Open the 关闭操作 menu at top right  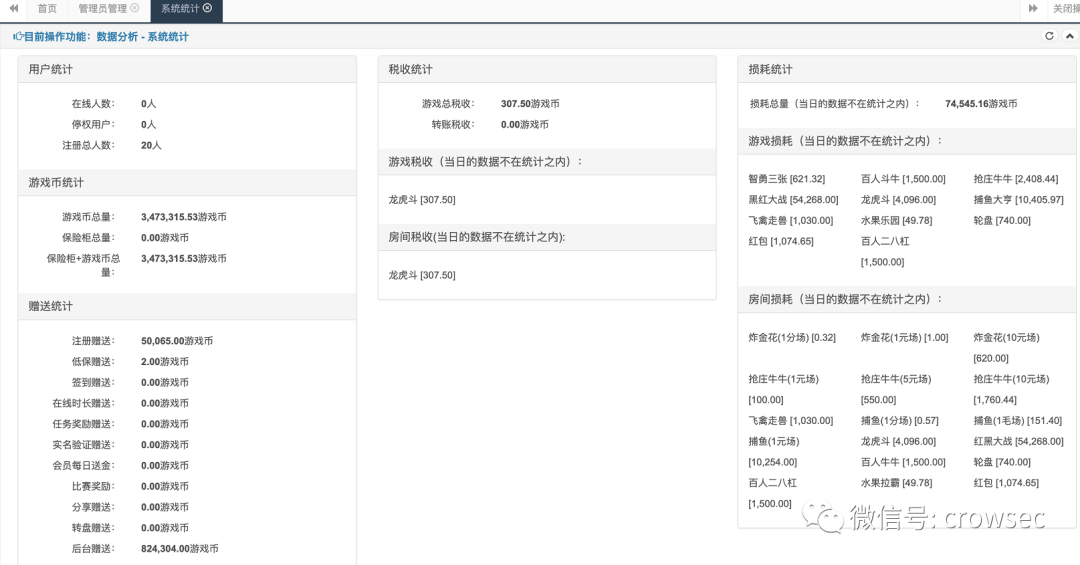pos(1066,9)
